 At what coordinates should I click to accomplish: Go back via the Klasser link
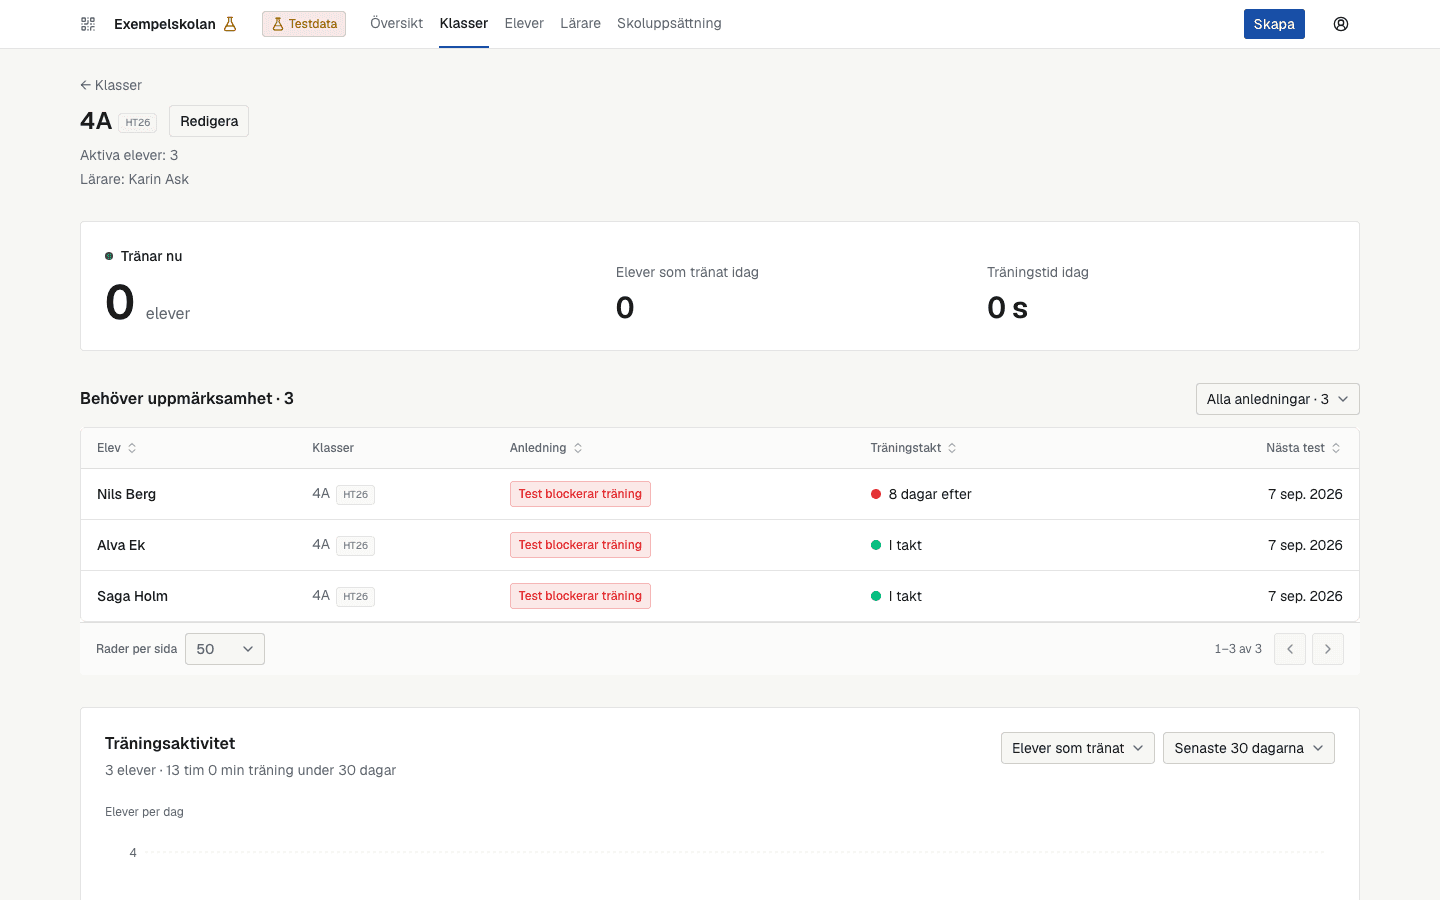tap(111, 85)
